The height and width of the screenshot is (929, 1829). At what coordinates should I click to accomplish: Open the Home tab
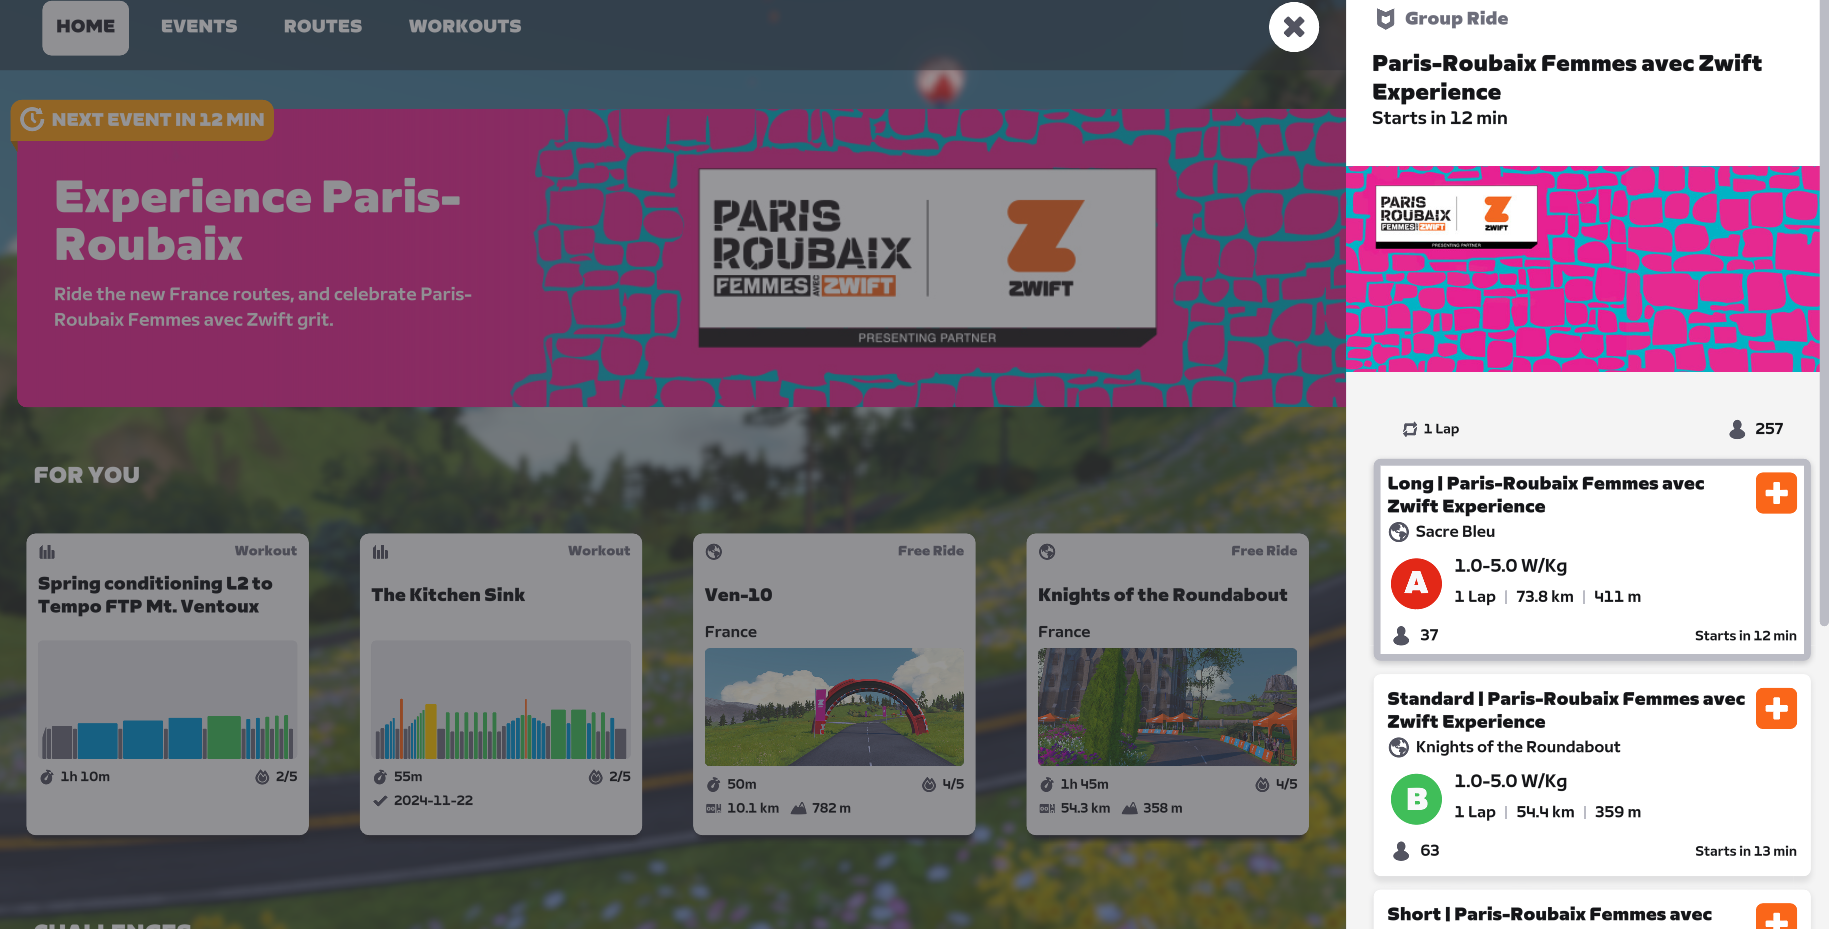(x=85, y=27)
